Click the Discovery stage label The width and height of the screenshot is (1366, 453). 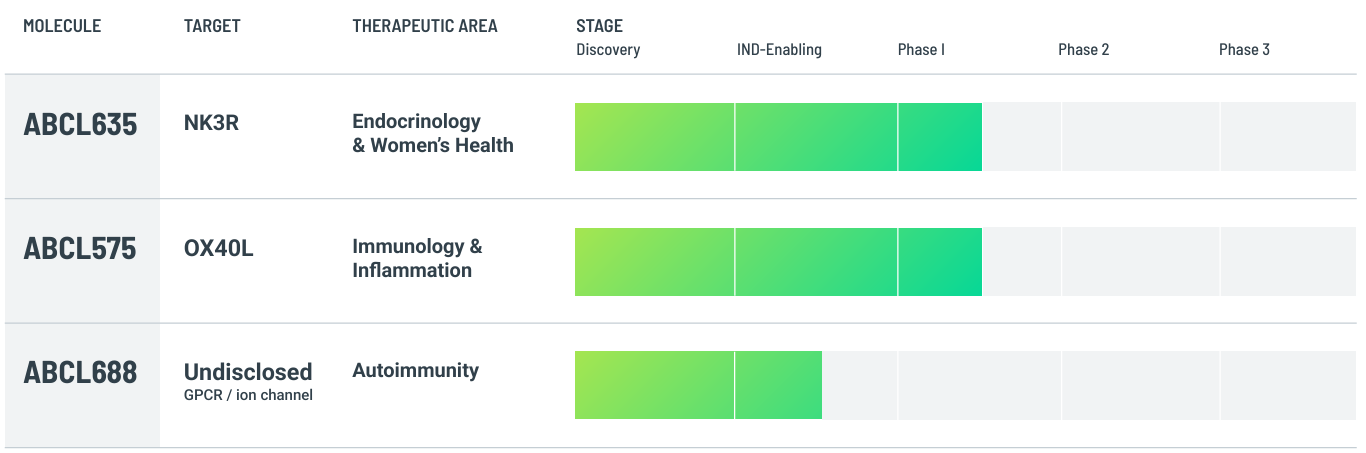click(x=608, y=49)
